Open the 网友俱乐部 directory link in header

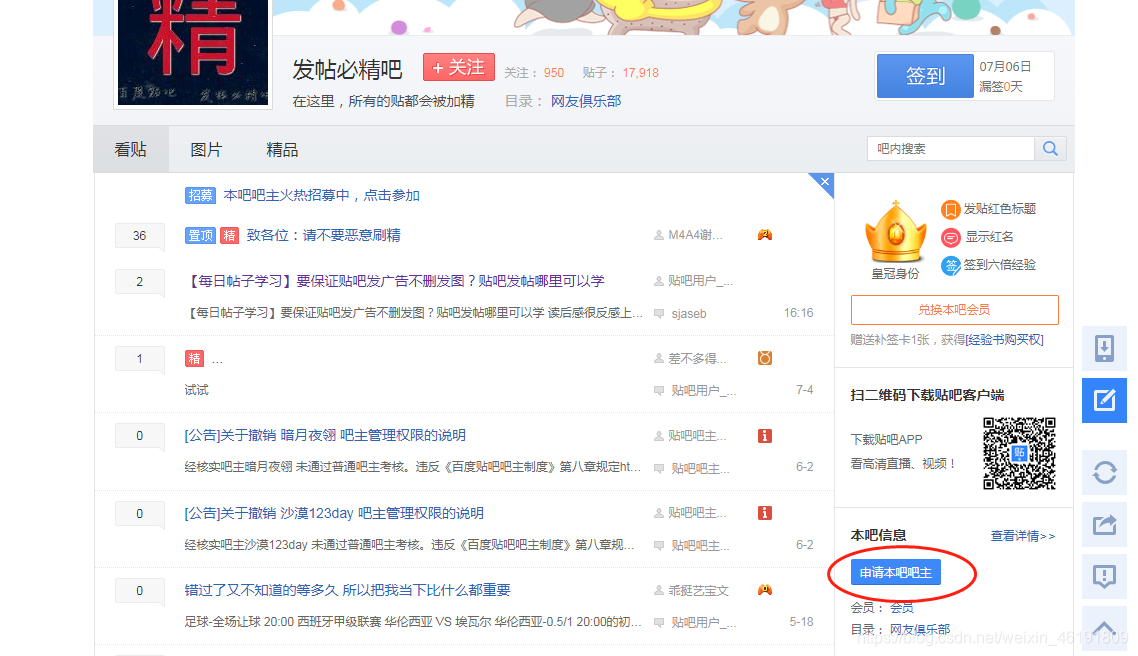point(586,101)
